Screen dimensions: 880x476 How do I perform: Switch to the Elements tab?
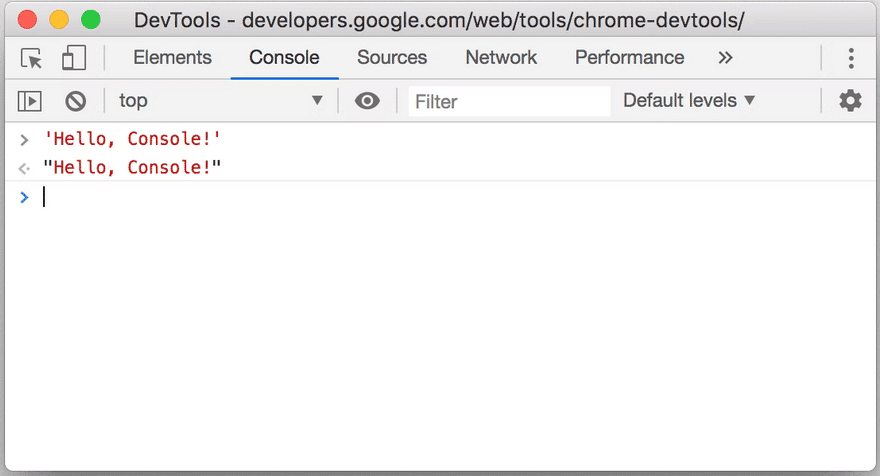(172, 58)
